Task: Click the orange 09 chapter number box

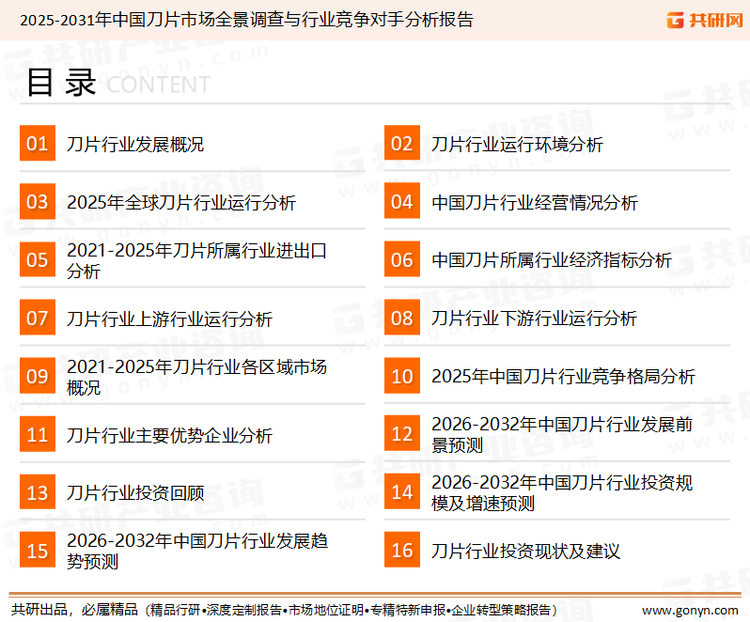Action: pos(37,376)
